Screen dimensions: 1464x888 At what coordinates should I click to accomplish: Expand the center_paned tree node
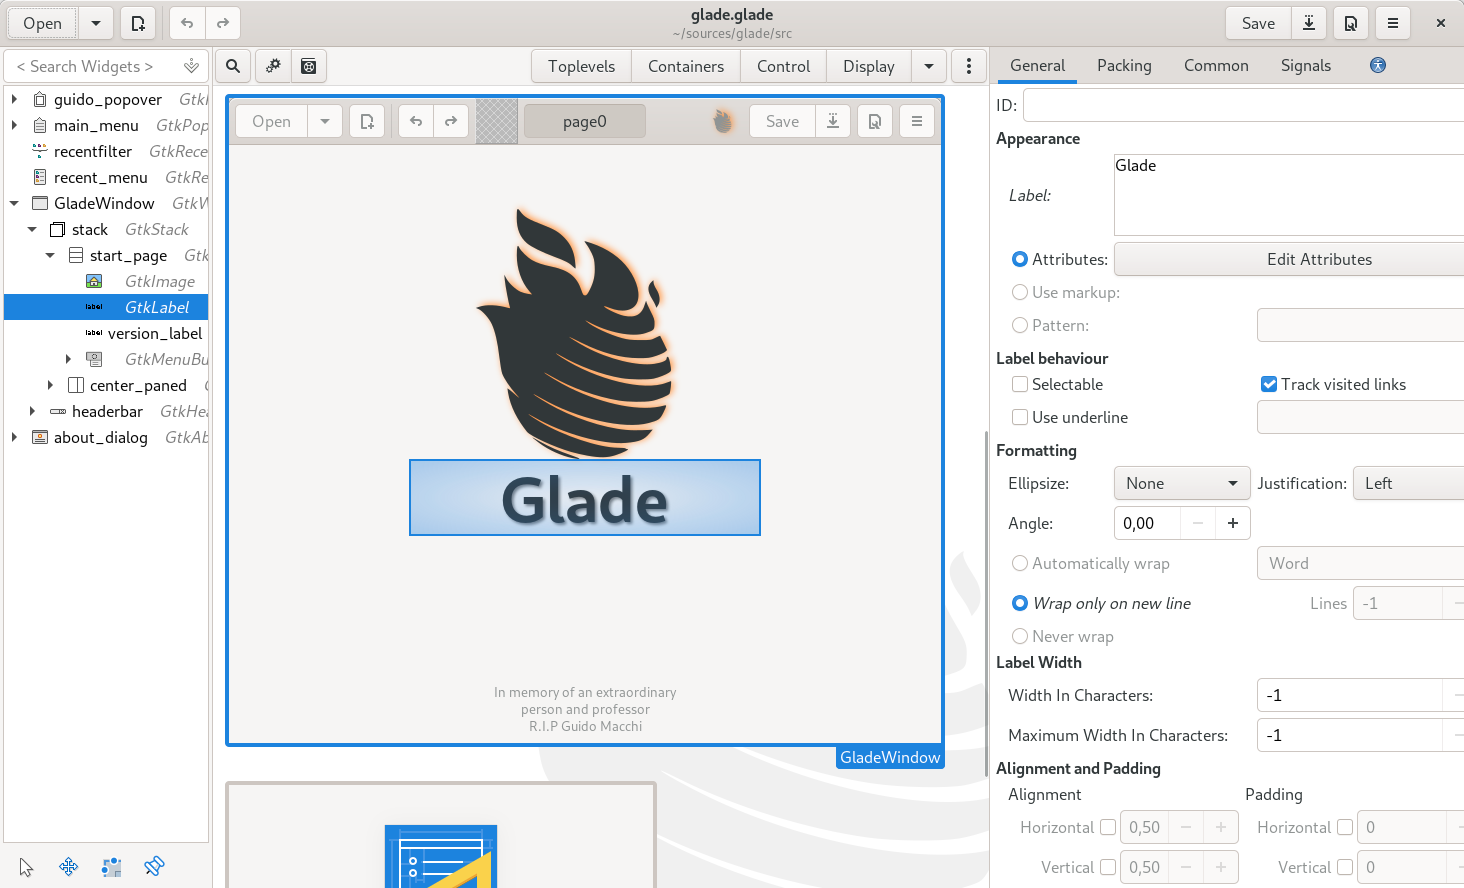click(x=50, y=385)
